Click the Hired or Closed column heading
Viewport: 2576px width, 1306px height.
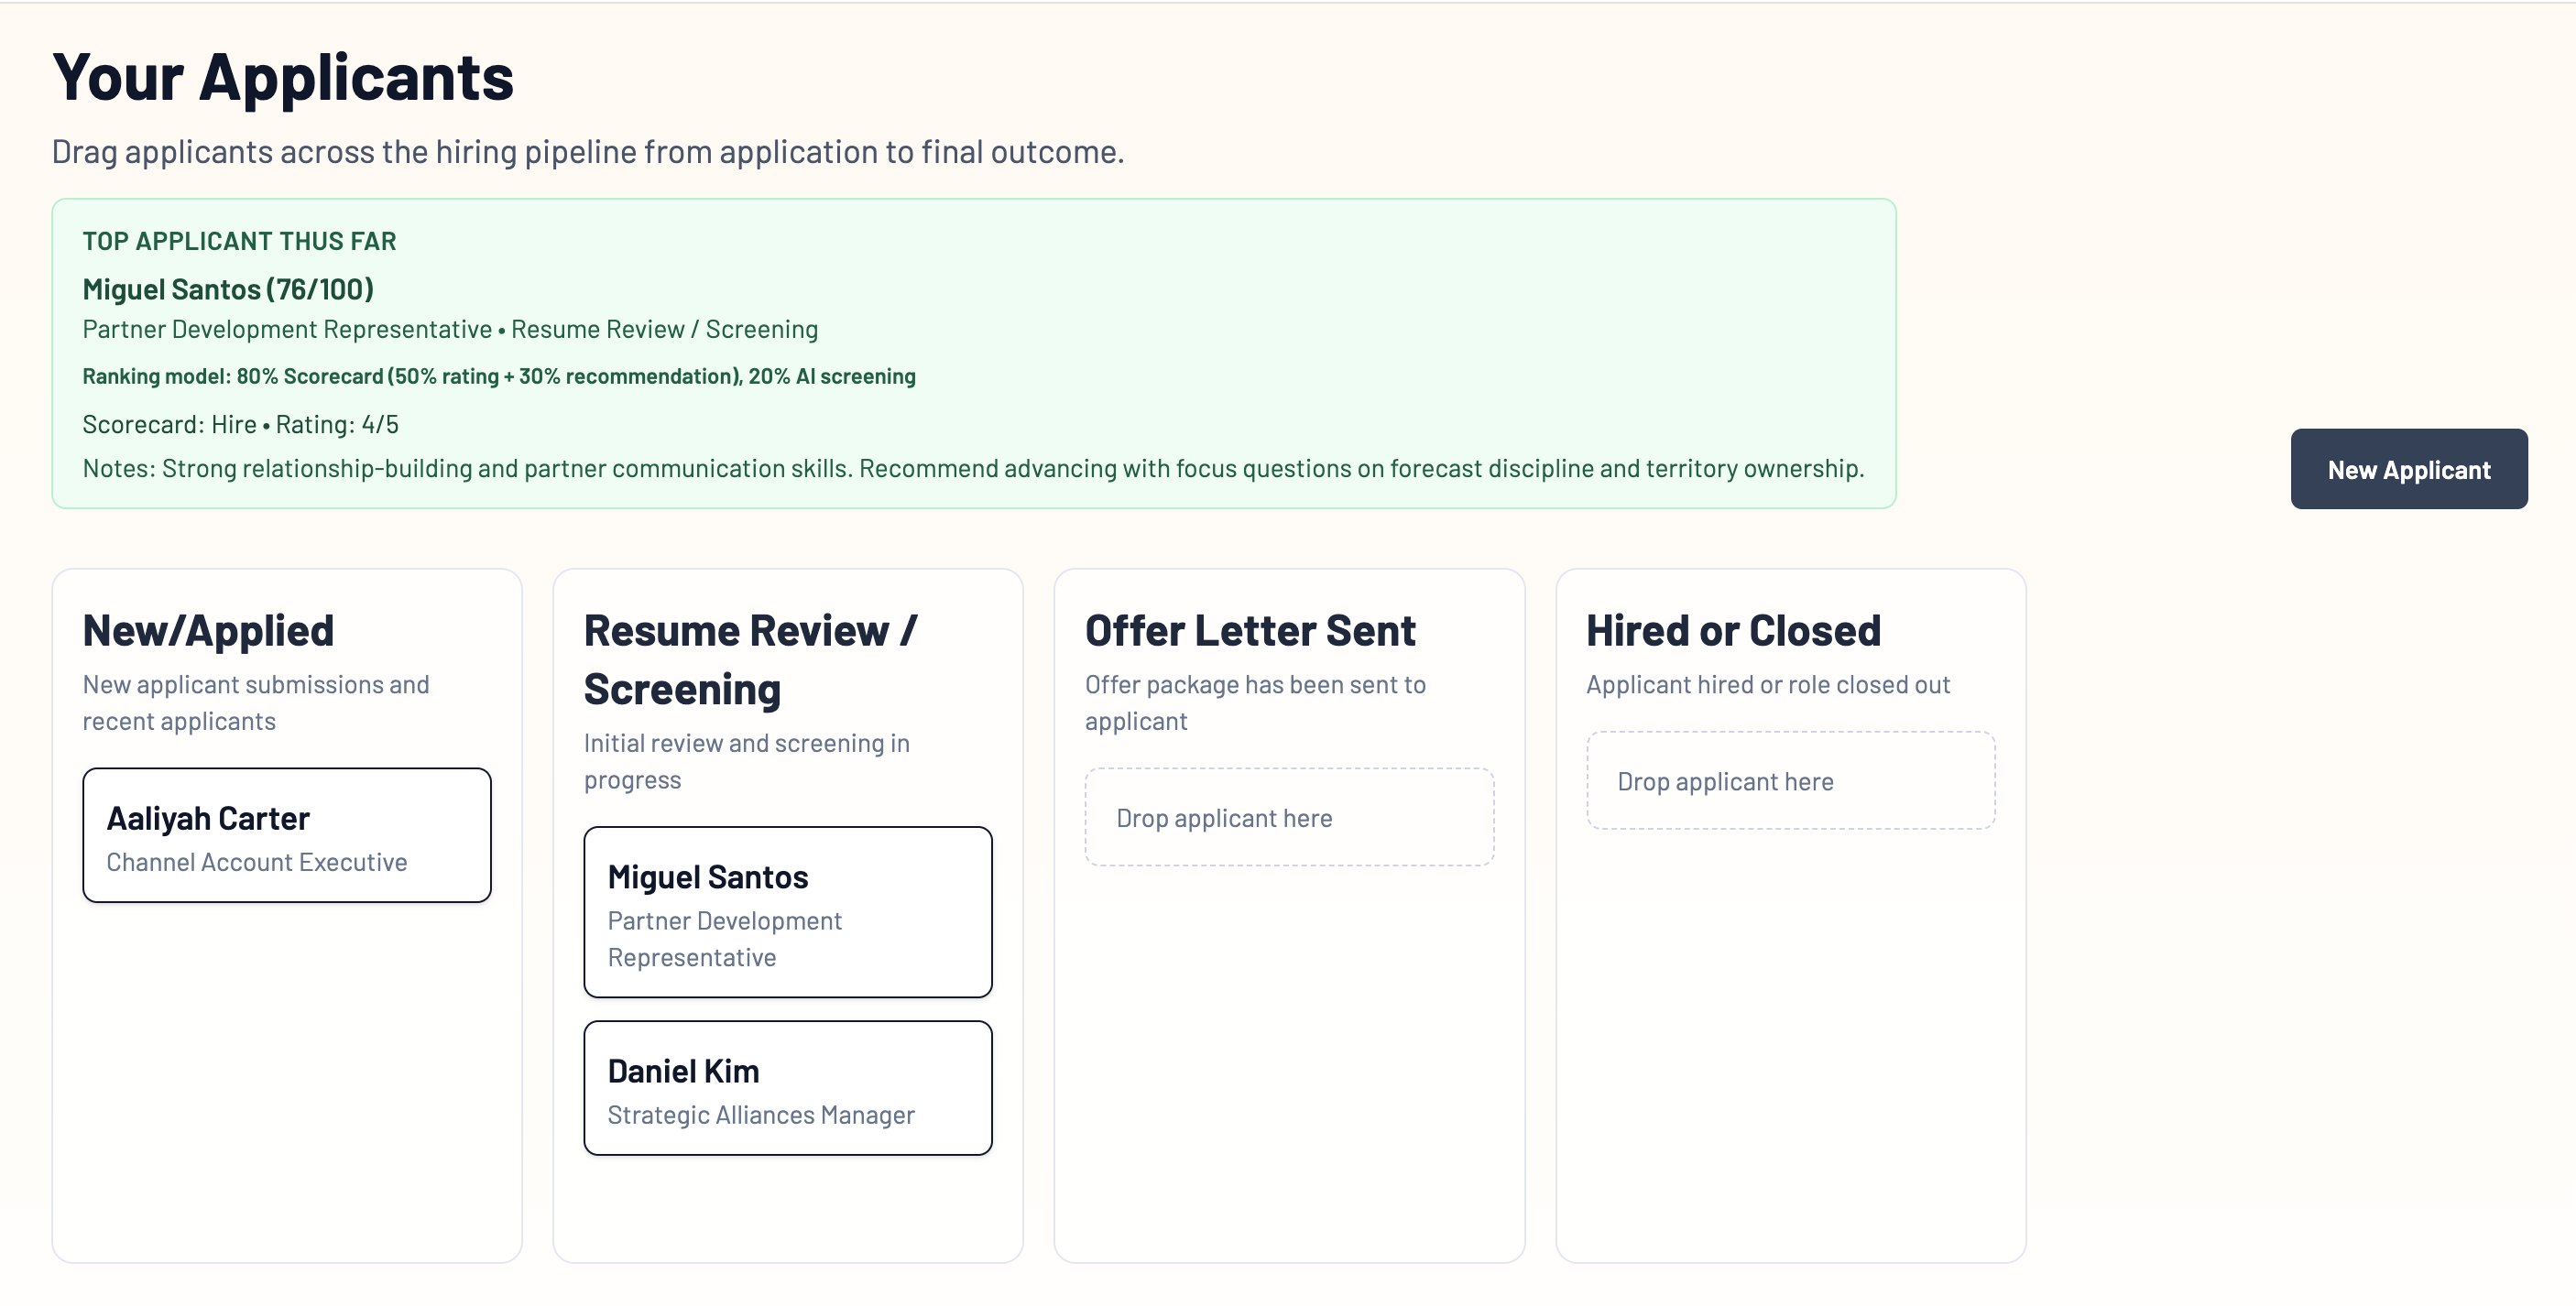1732,630
